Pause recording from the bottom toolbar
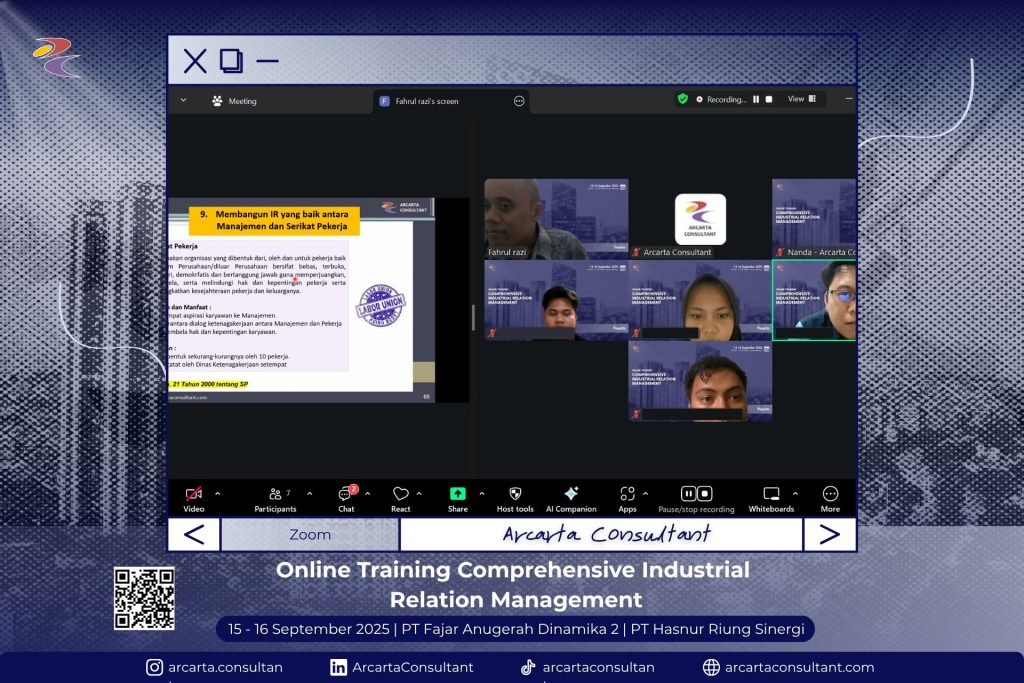 coord(689,493)
